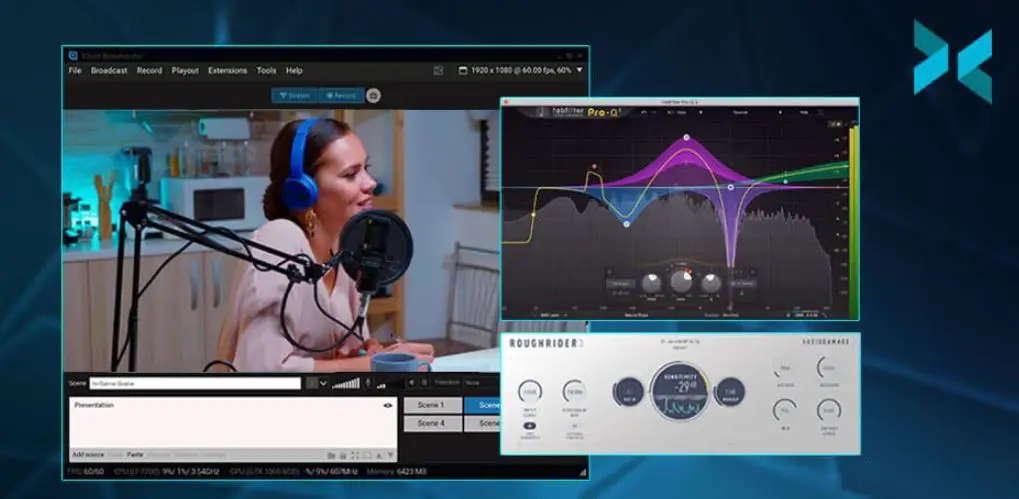Screen dimensions: 1019x499
Task: Click the Pro-Q center gain knob
Action: click(x=681, y=281)
